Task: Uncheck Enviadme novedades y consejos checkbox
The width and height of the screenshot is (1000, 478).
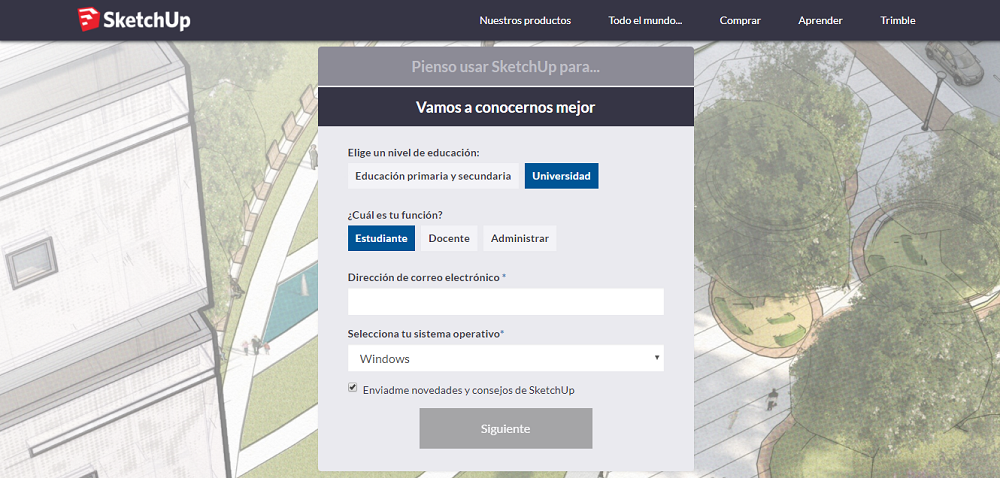Action: tap(353, 387)
